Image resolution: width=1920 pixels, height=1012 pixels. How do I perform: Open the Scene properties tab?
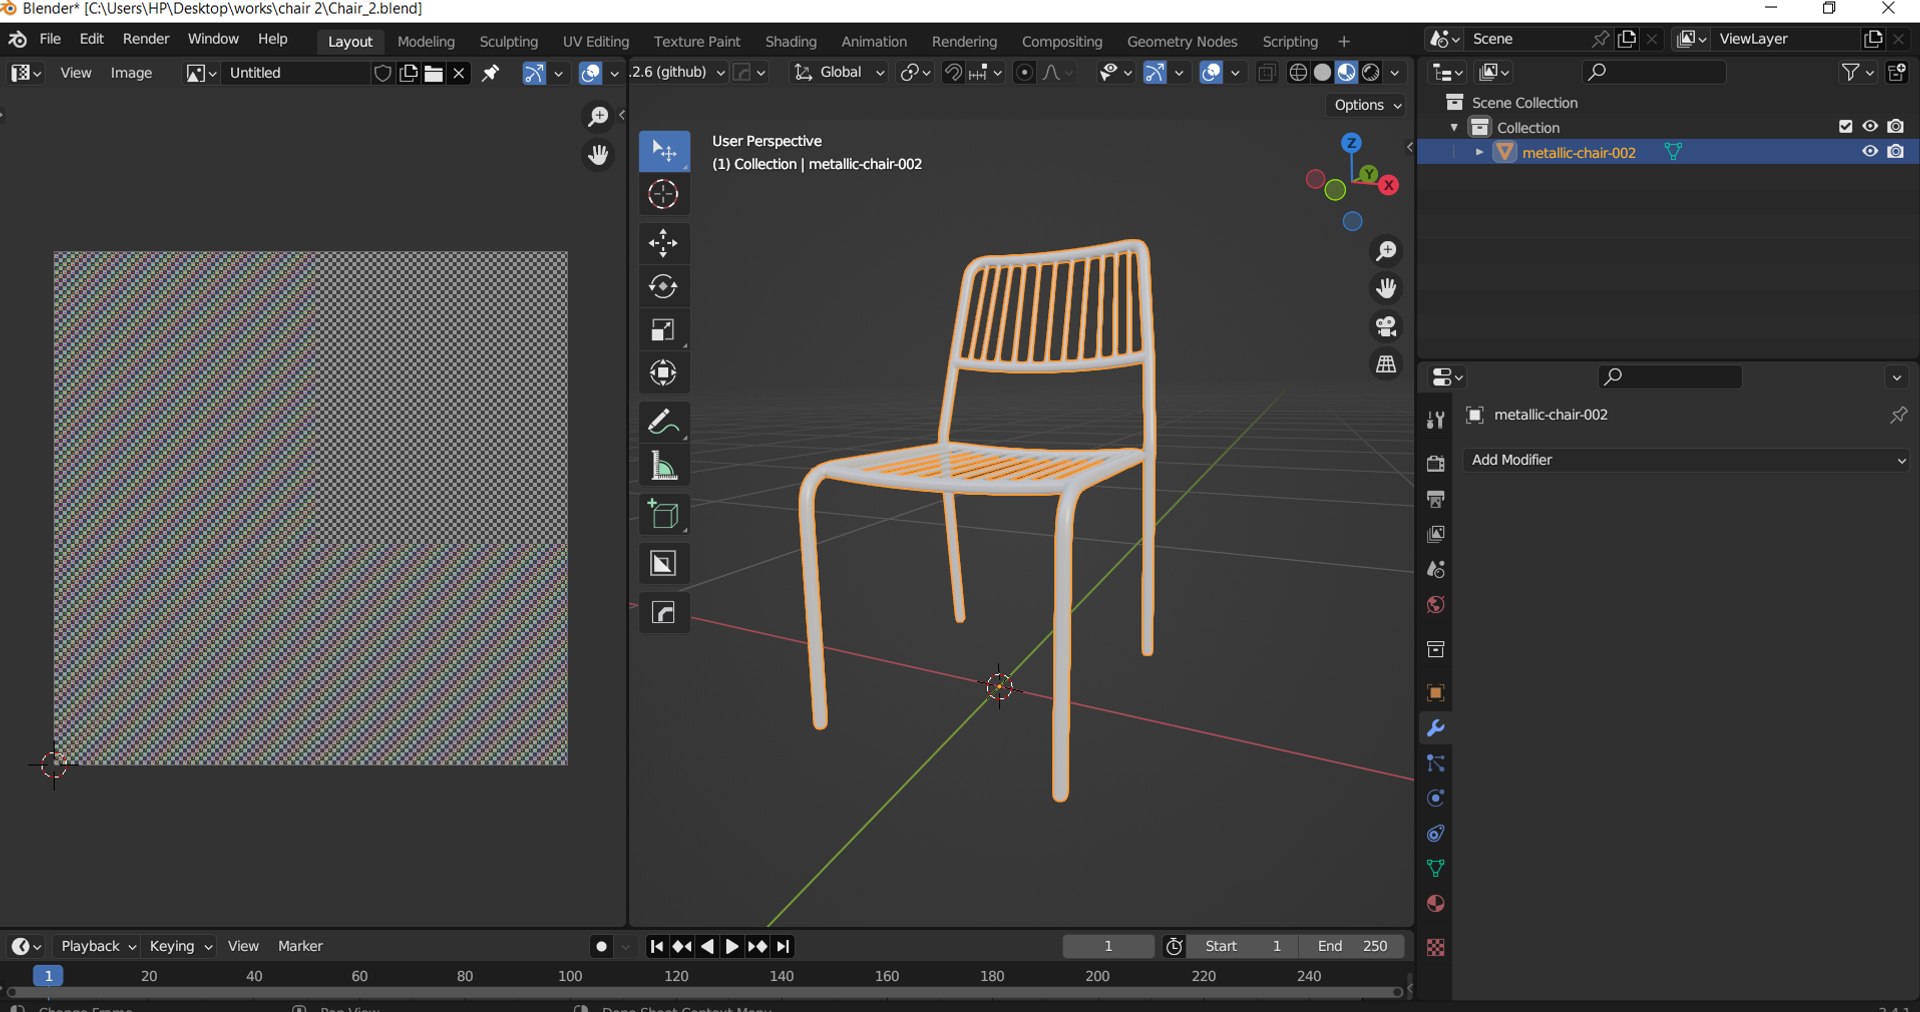tap(1435, 569)
